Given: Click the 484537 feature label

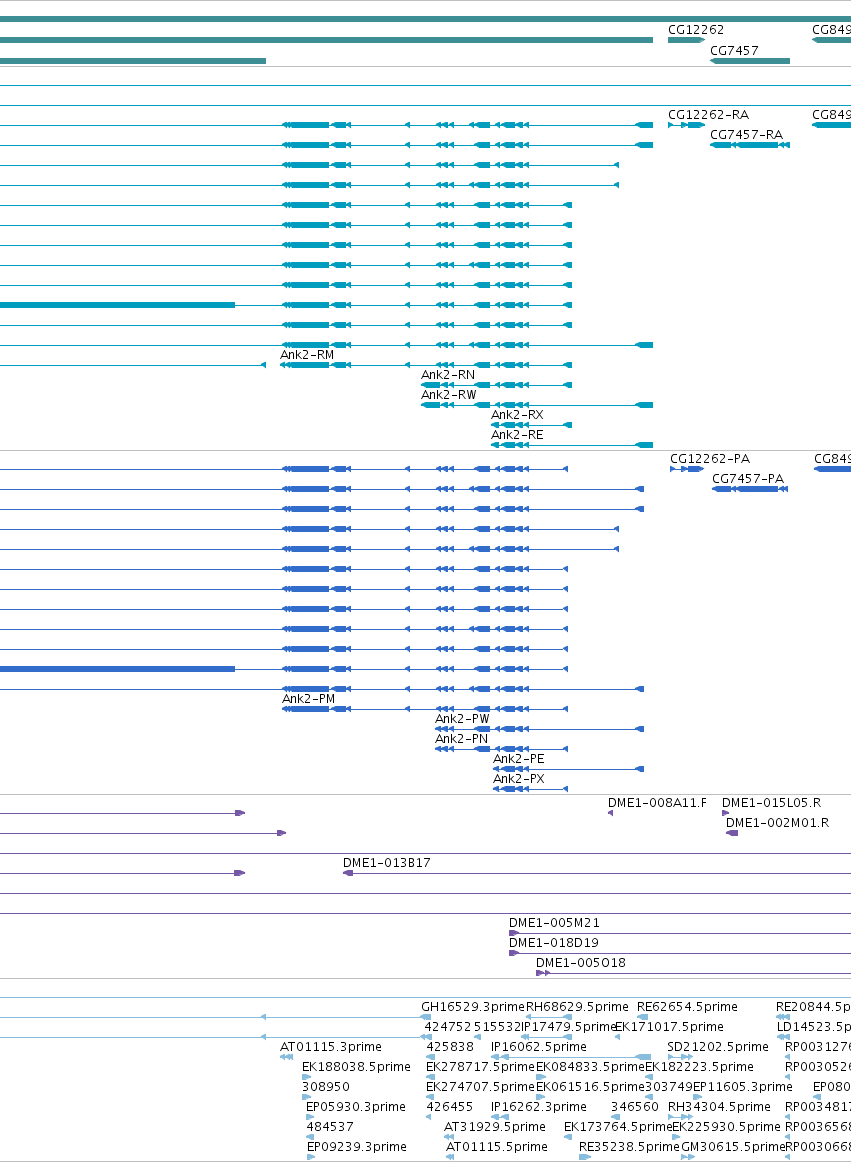Looking at the screenshot, I should [x=330, y=1126].
